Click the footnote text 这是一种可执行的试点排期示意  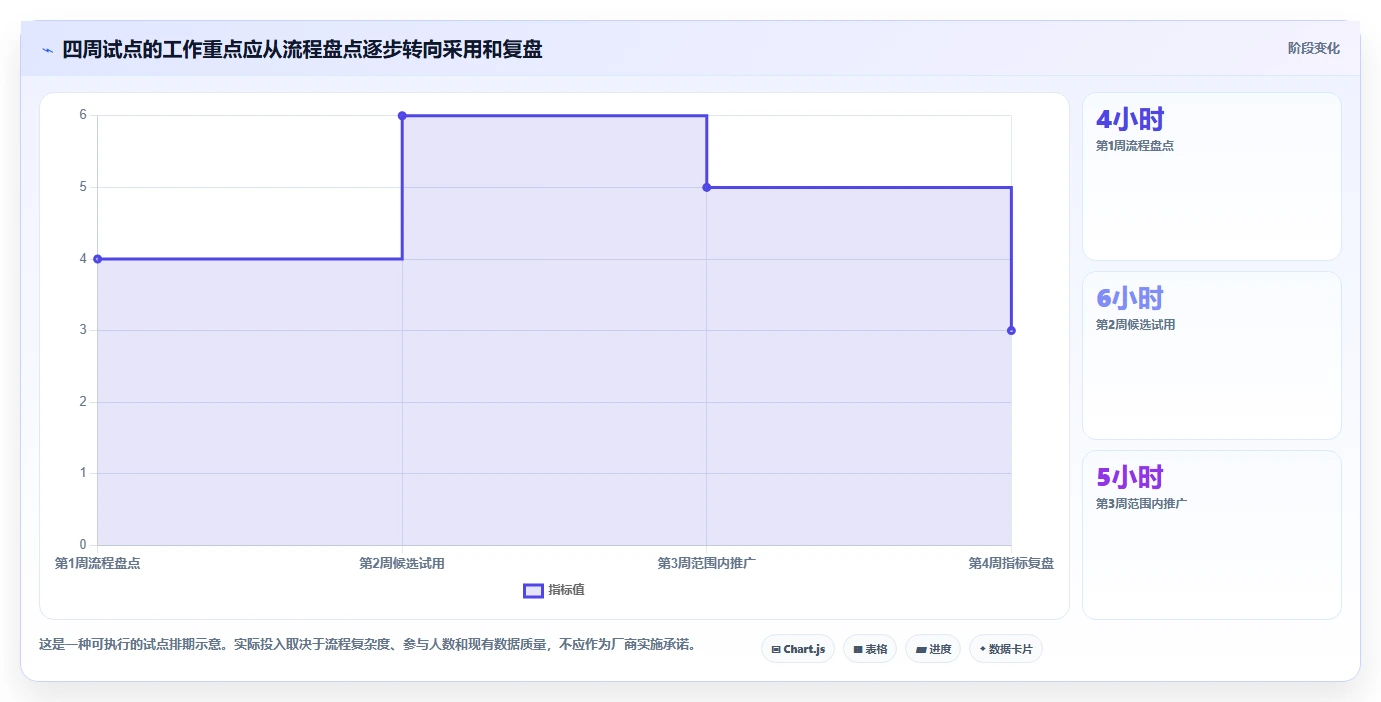tap(367, 644)
